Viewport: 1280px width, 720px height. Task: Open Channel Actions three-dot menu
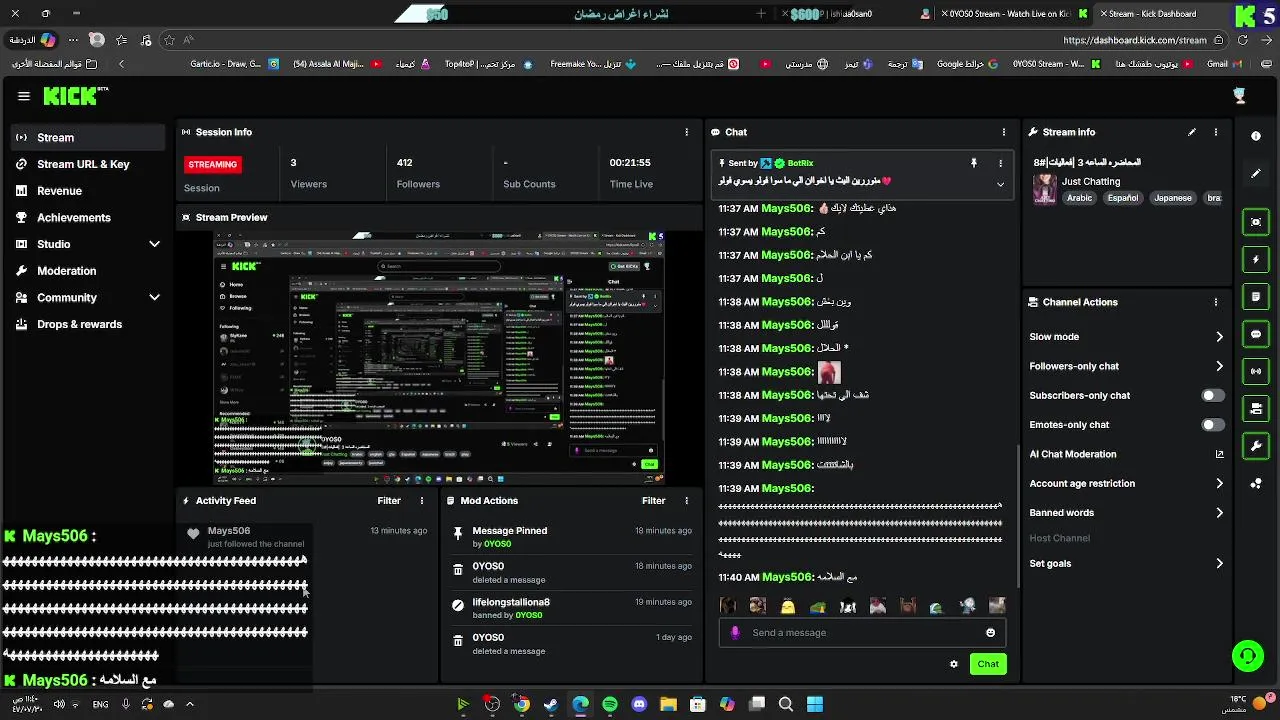tap(1216, 302)
